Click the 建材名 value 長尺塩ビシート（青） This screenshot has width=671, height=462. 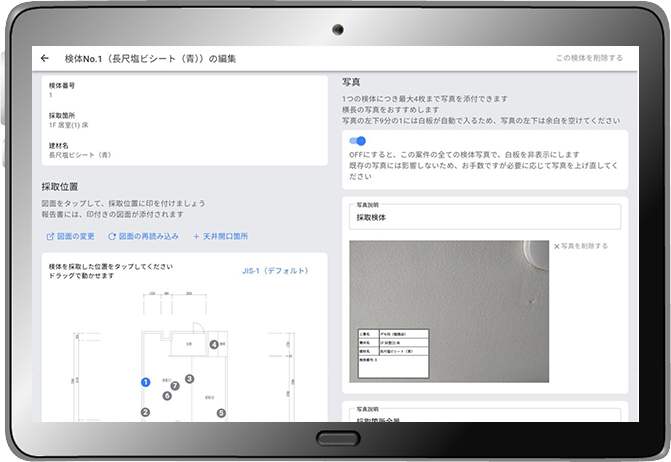point(80,155)
